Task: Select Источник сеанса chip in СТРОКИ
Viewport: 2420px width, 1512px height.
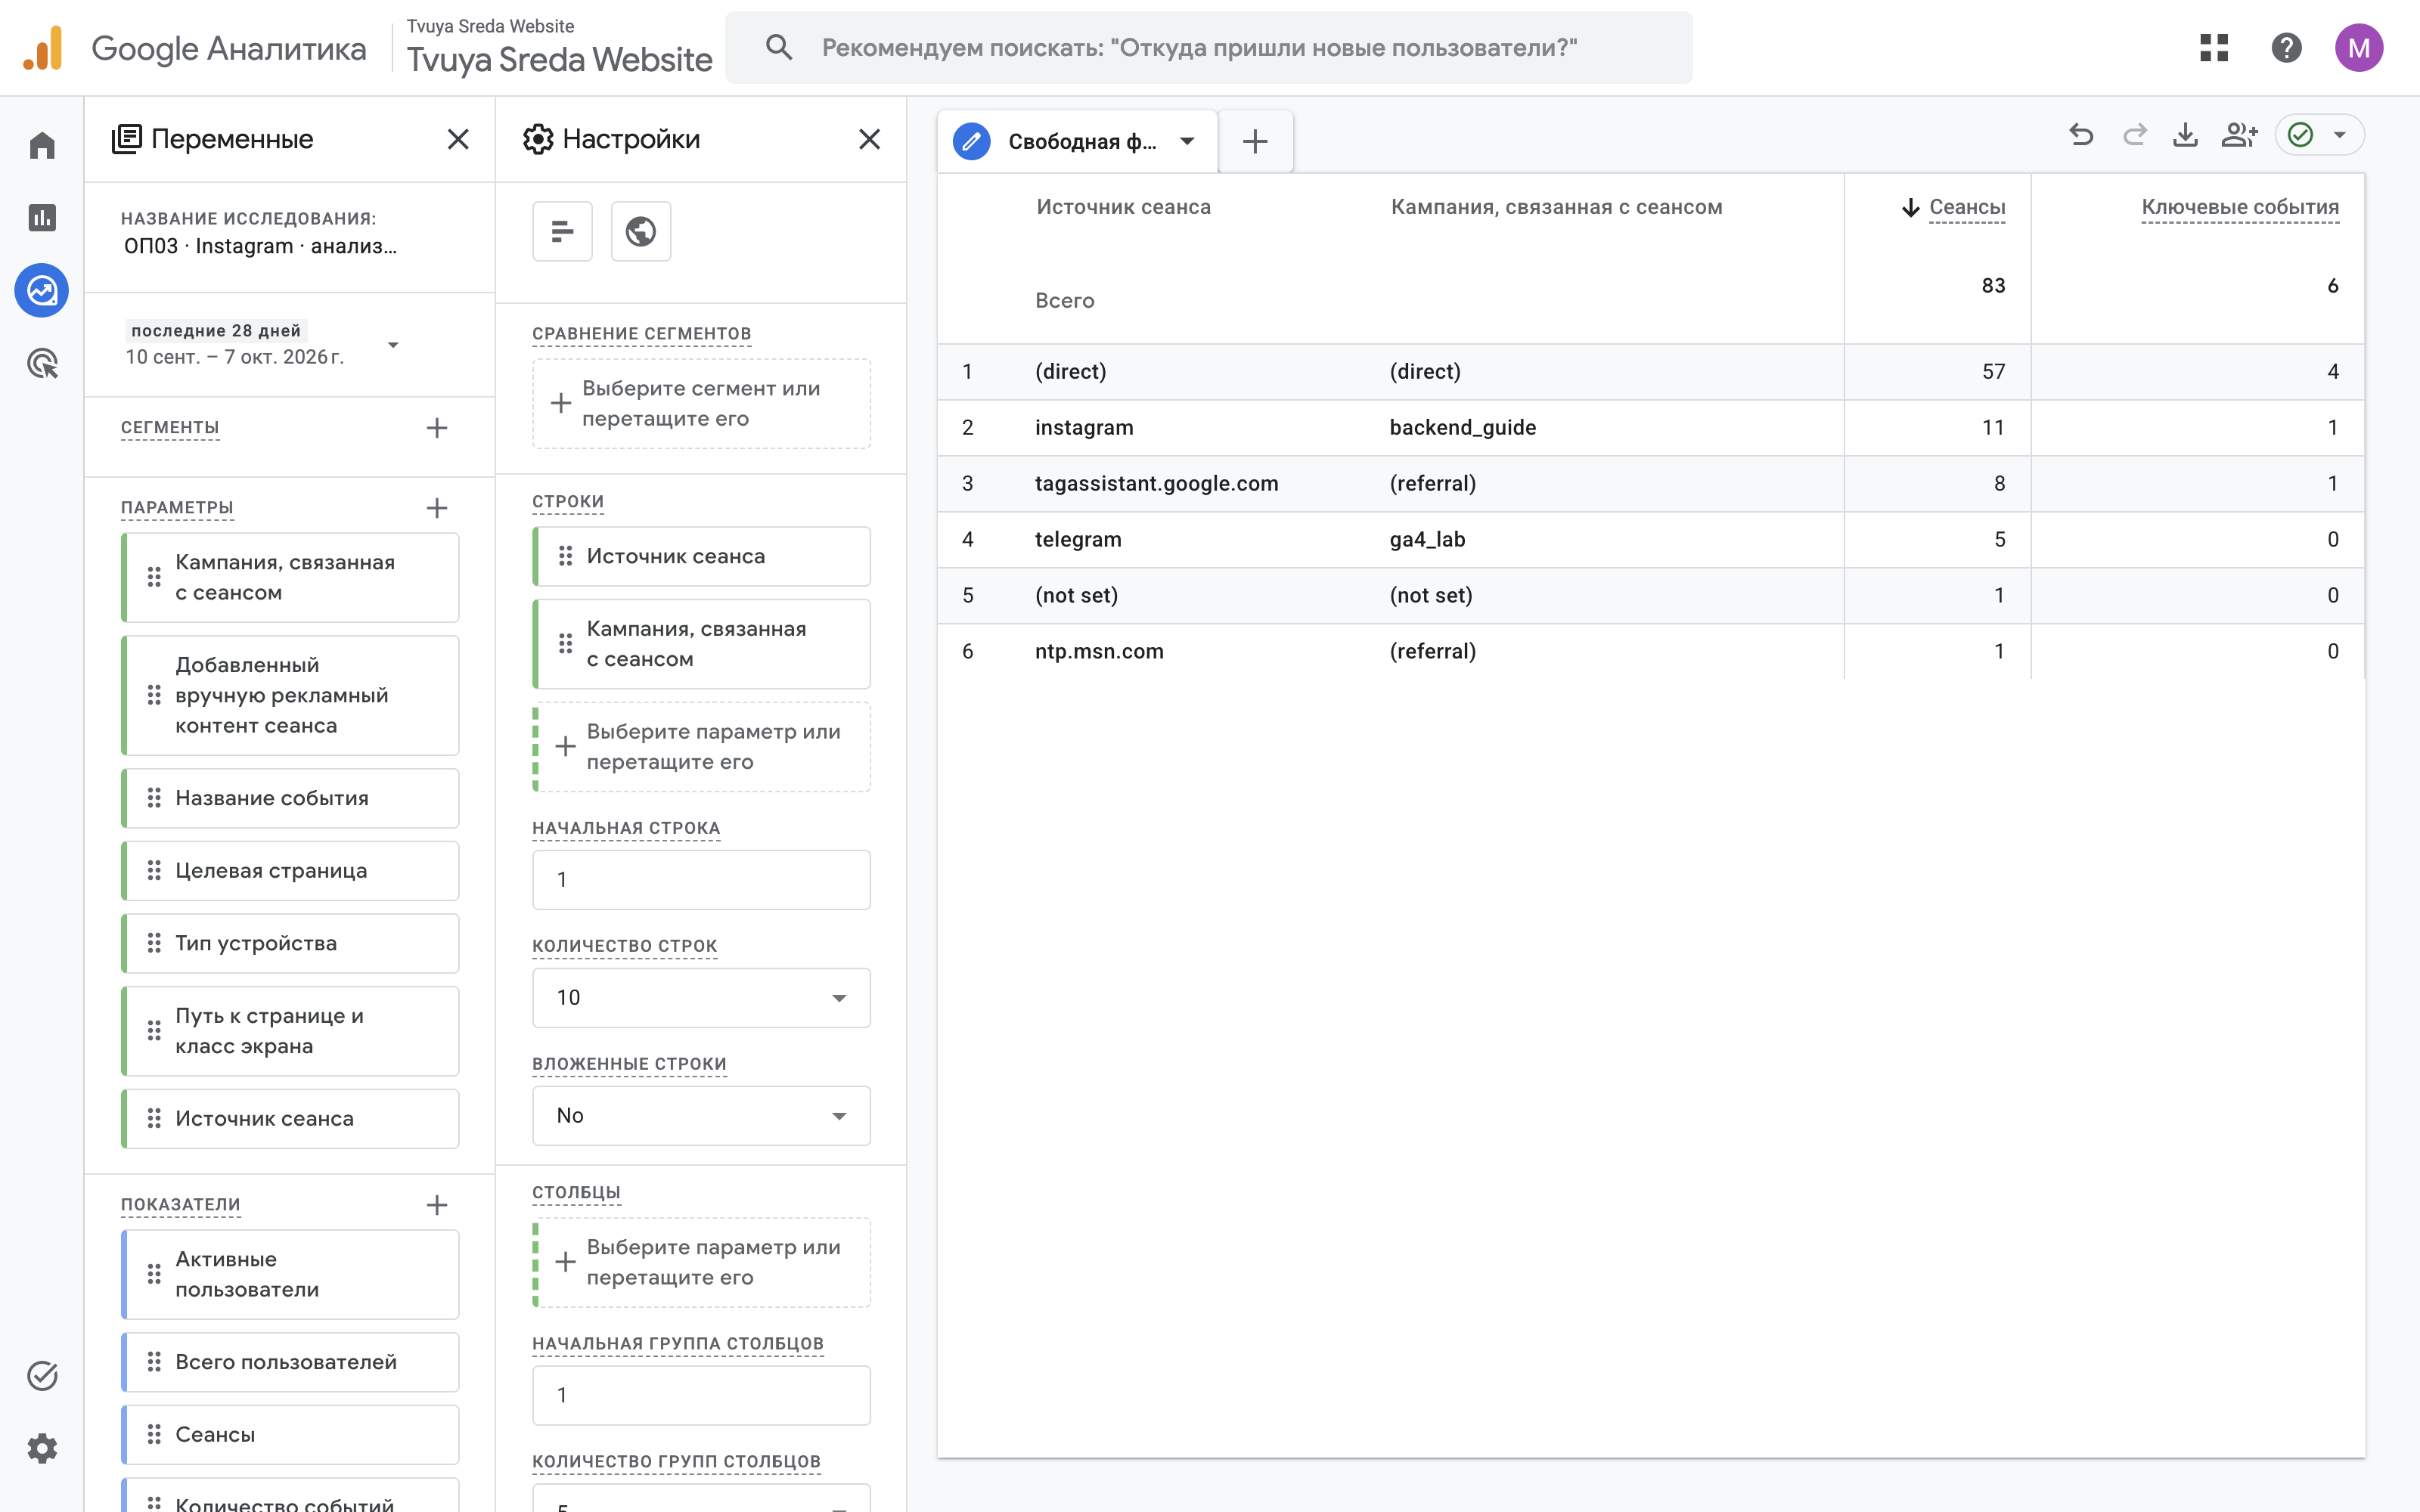Action: [701, 556]
